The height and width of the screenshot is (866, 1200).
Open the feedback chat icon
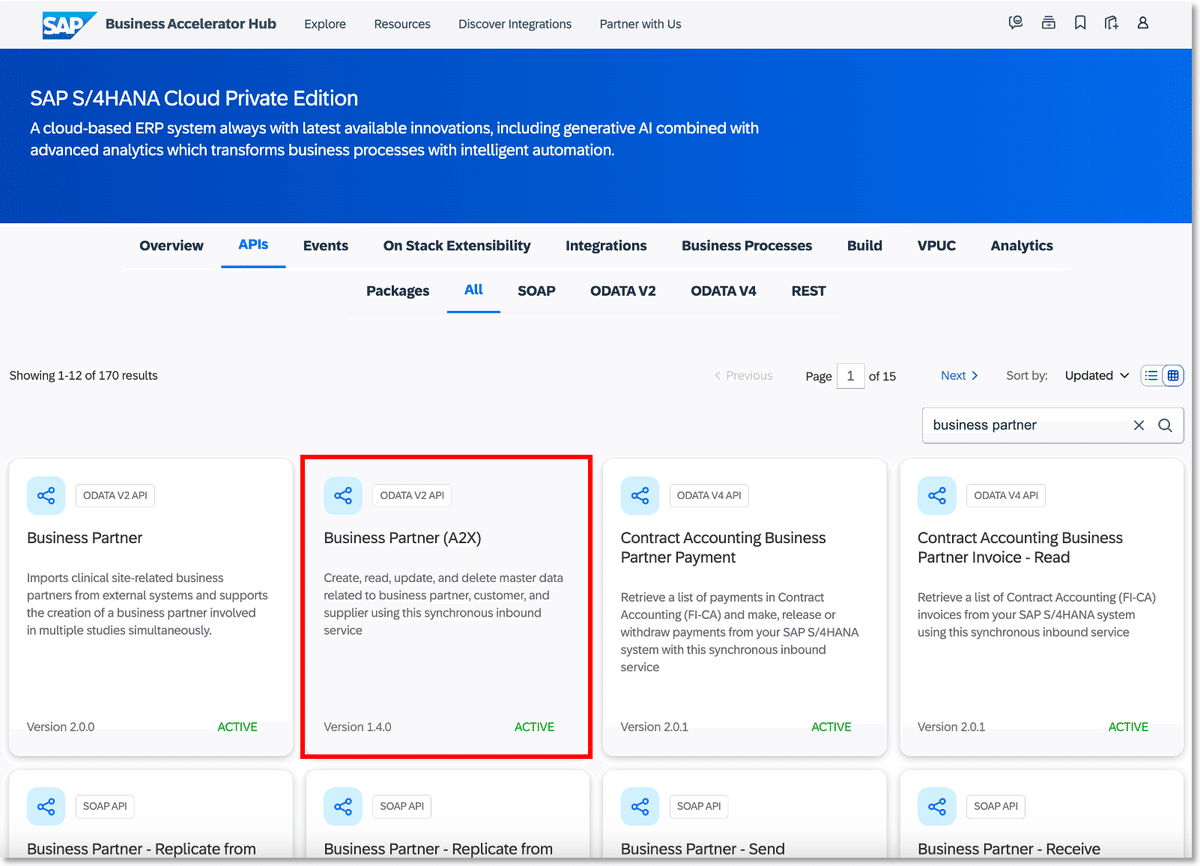pos(1016,23)
